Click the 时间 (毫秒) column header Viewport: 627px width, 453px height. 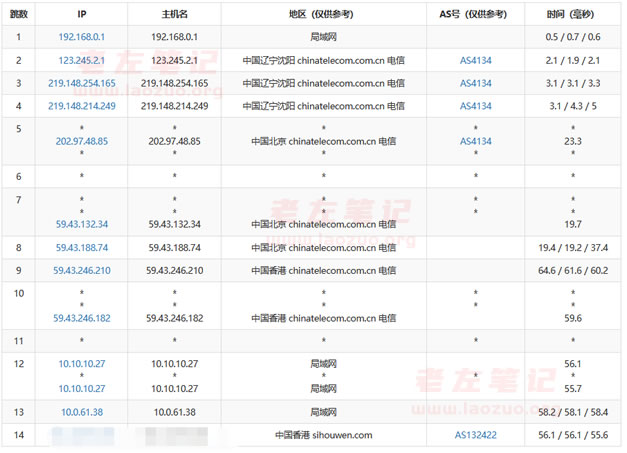[573, 15]
